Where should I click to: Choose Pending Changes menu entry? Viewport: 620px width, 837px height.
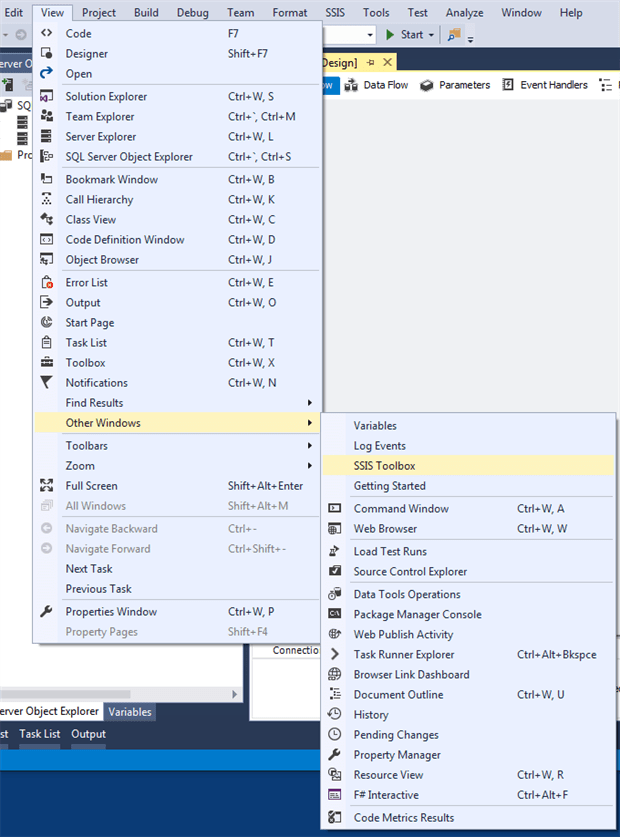point(468,735)
